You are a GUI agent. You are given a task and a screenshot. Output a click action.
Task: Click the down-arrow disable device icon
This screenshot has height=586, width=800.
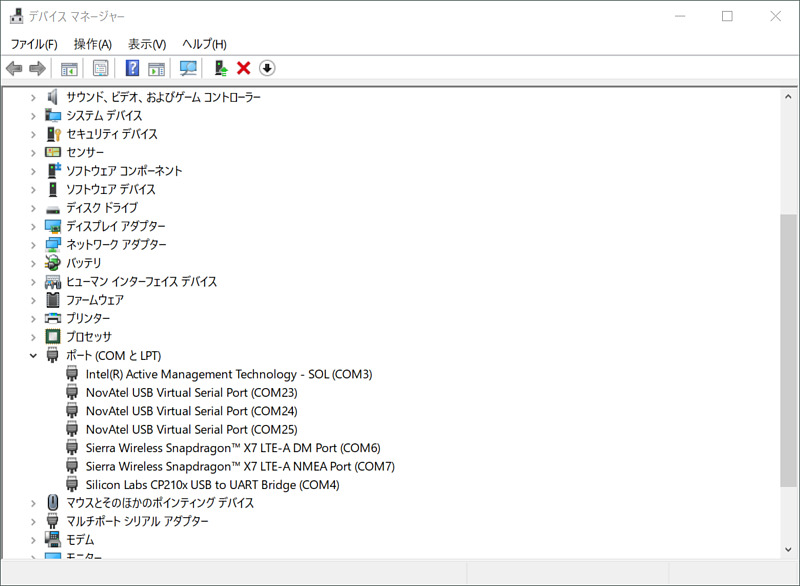267,68
